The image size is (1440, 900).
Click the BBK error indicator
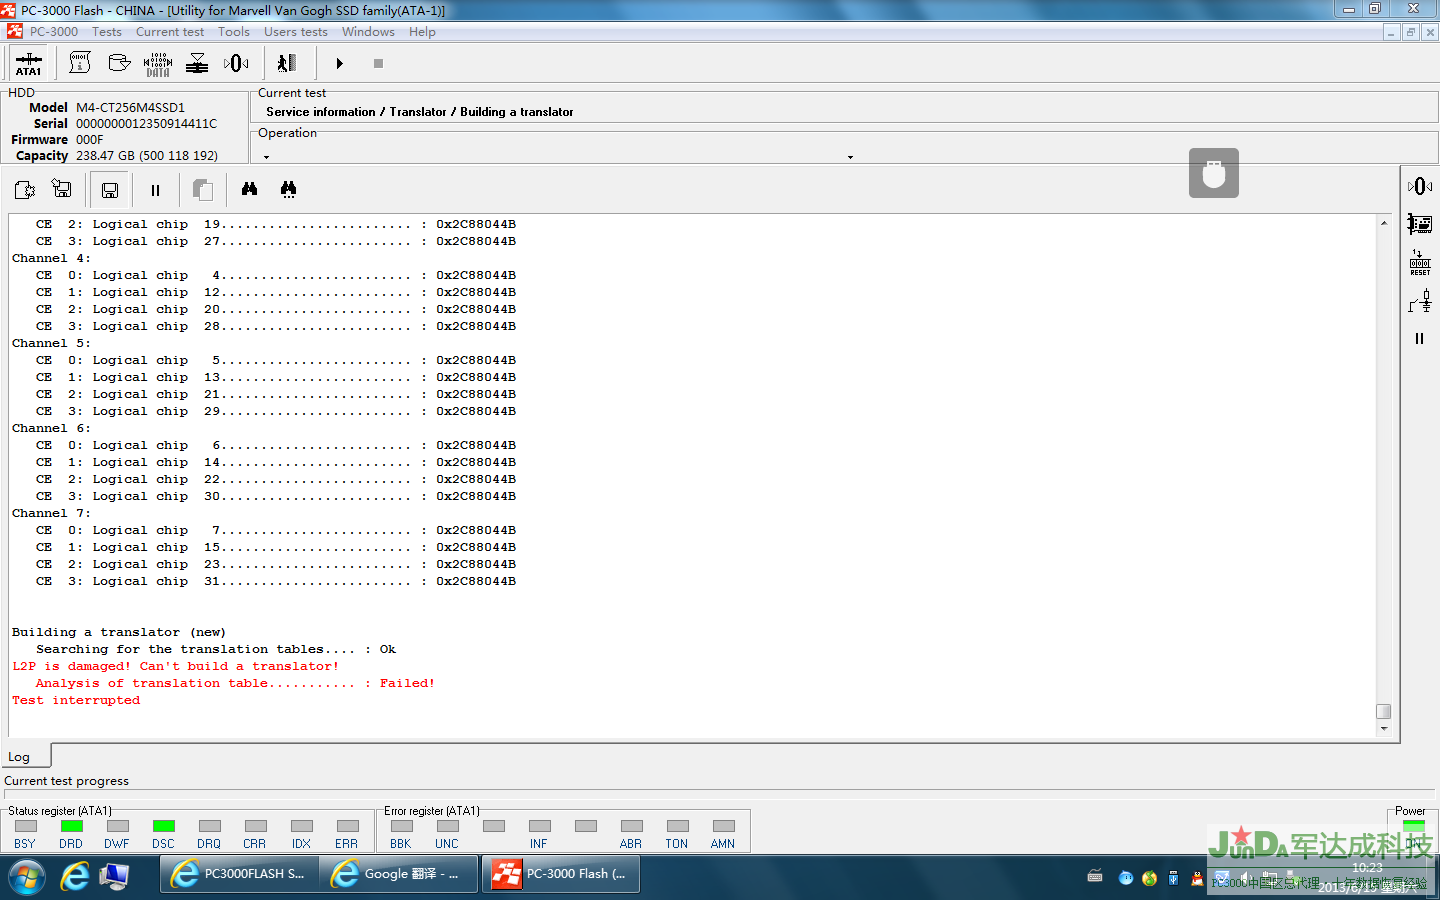402,826
